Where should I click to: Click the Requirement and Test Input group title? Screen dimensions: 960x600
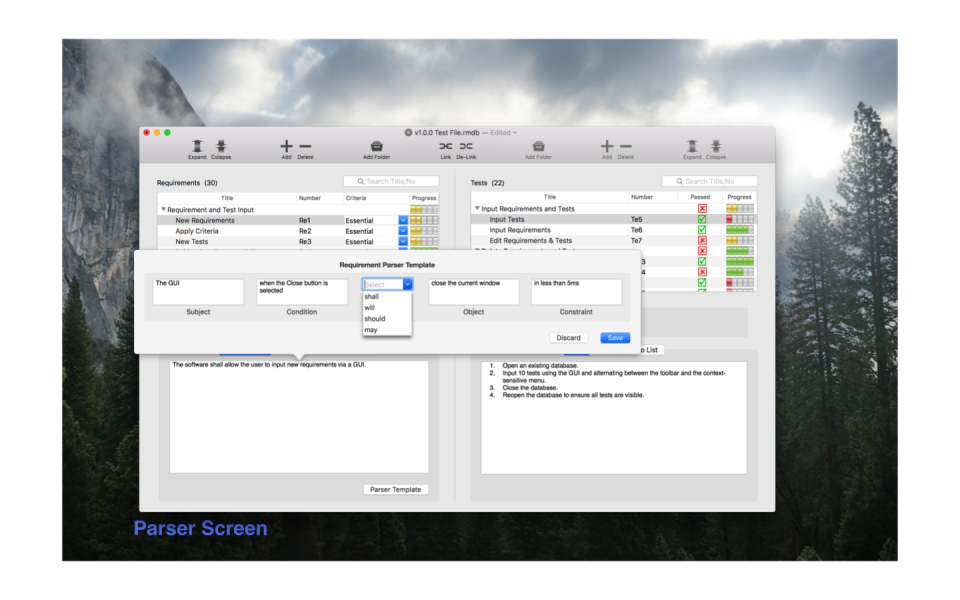coord(211,209)
